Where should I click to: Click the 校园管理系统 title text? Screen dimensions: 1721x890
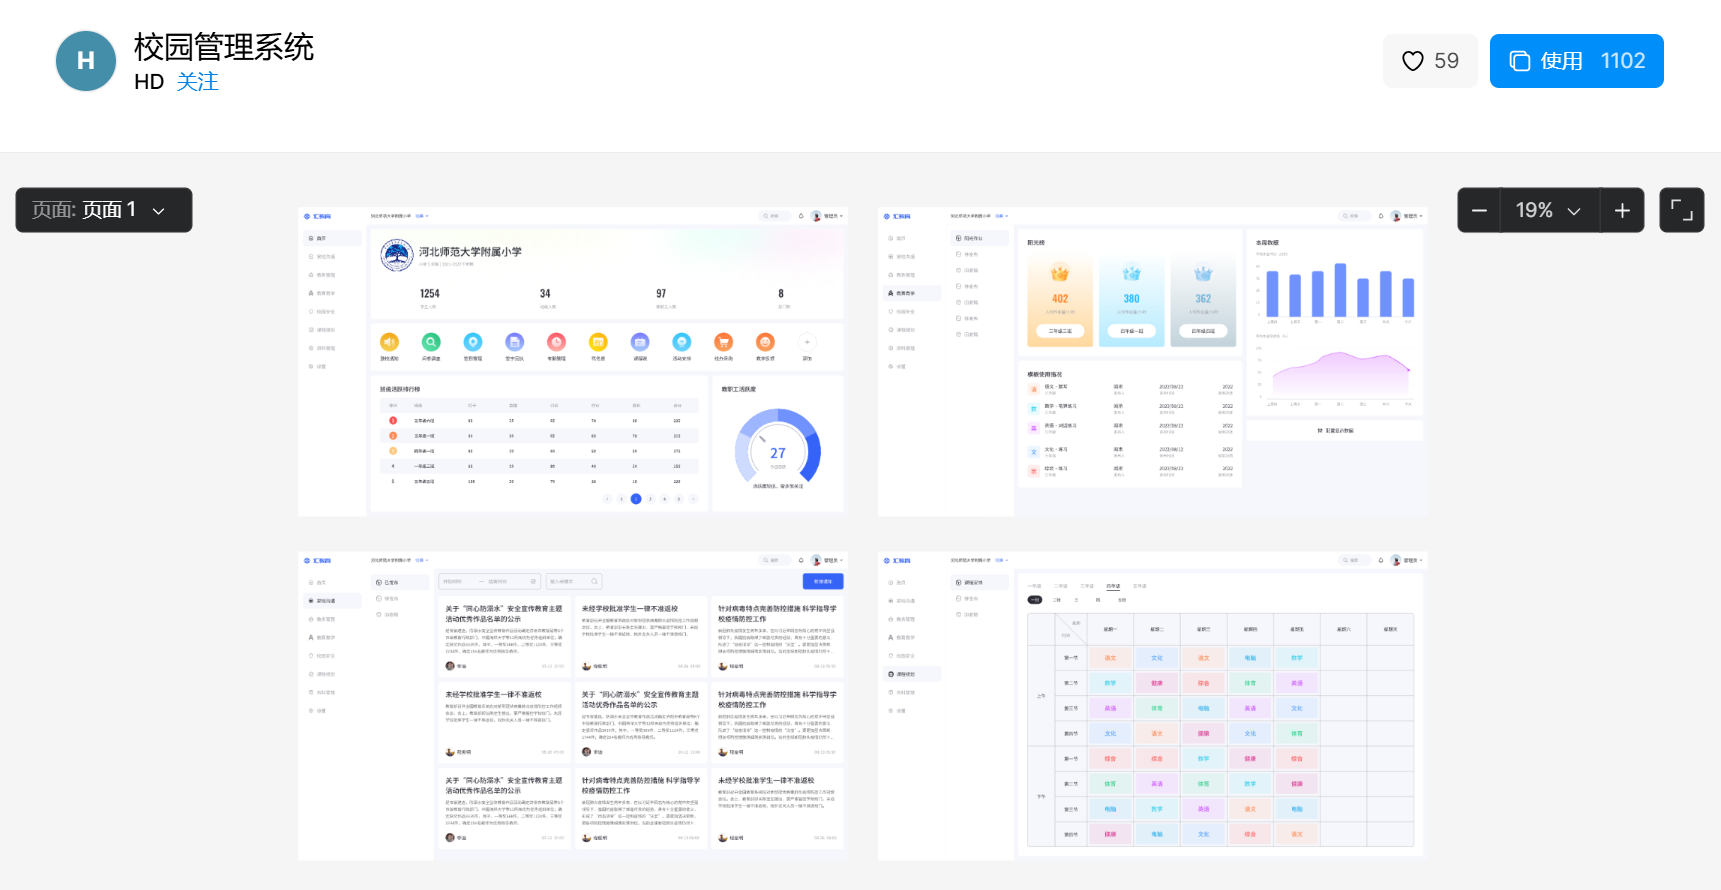(224, 47)
